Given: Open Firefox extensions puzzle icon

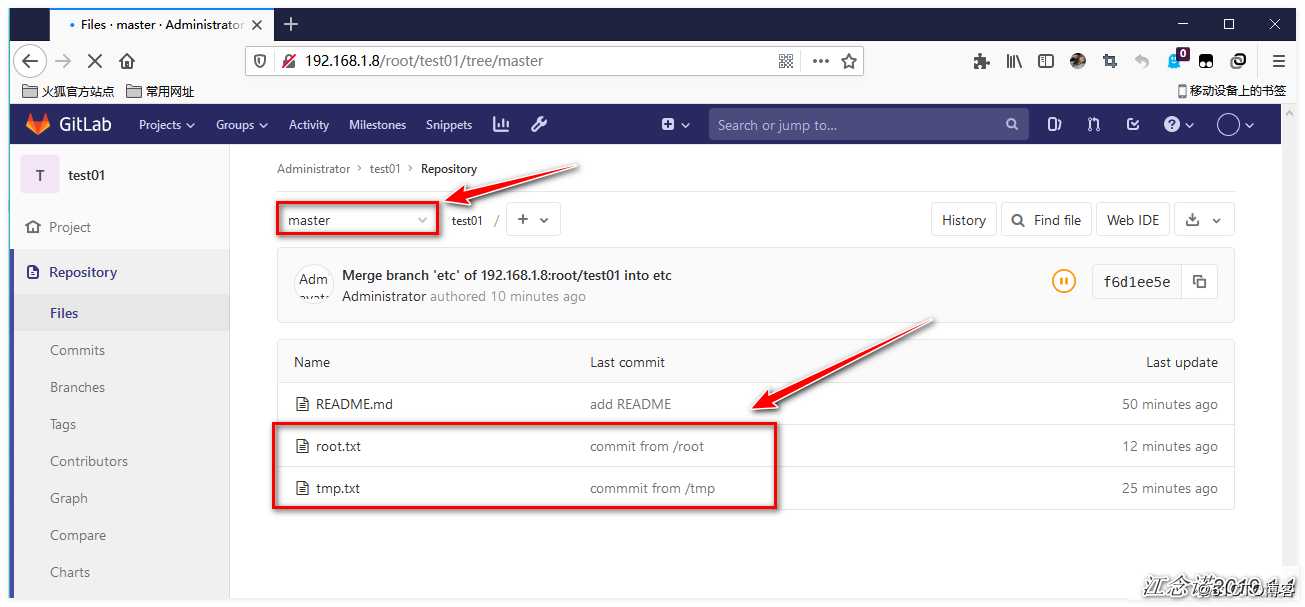Looking at the screenshot, I should pyautogui.click(x=981, y=61).
